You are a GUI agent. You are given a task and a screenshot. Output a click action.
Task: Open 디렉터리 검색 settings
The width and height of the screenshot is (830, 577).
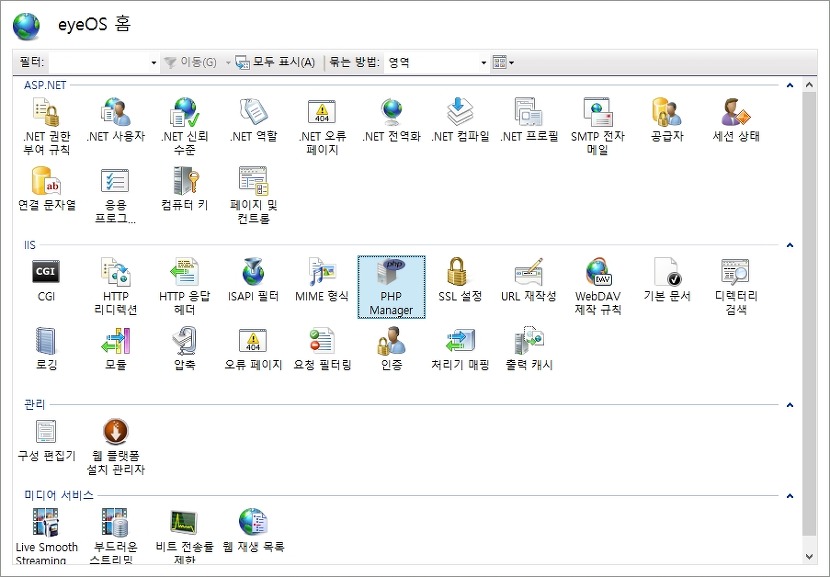pyautogui.click(x=736, y=287)
